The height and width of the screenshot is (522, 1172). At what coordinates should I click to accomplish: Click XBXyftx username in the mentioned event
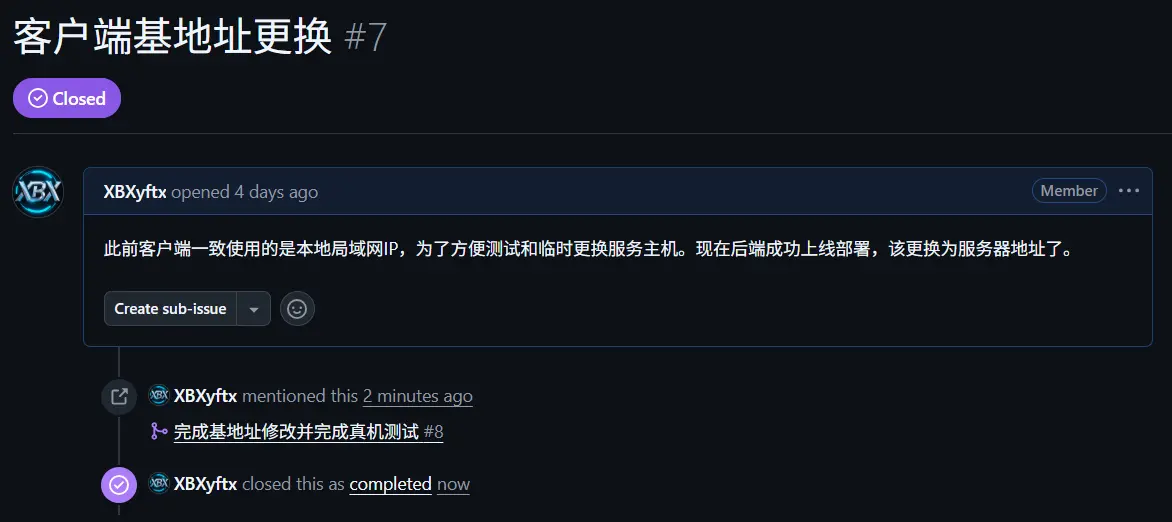206,396
